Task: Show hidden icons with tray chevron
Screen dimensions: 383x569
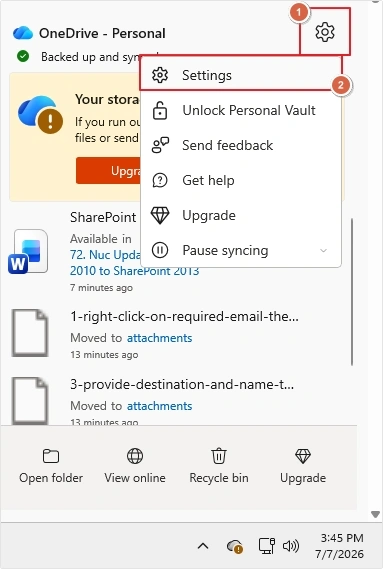Action: coord(203,546)
